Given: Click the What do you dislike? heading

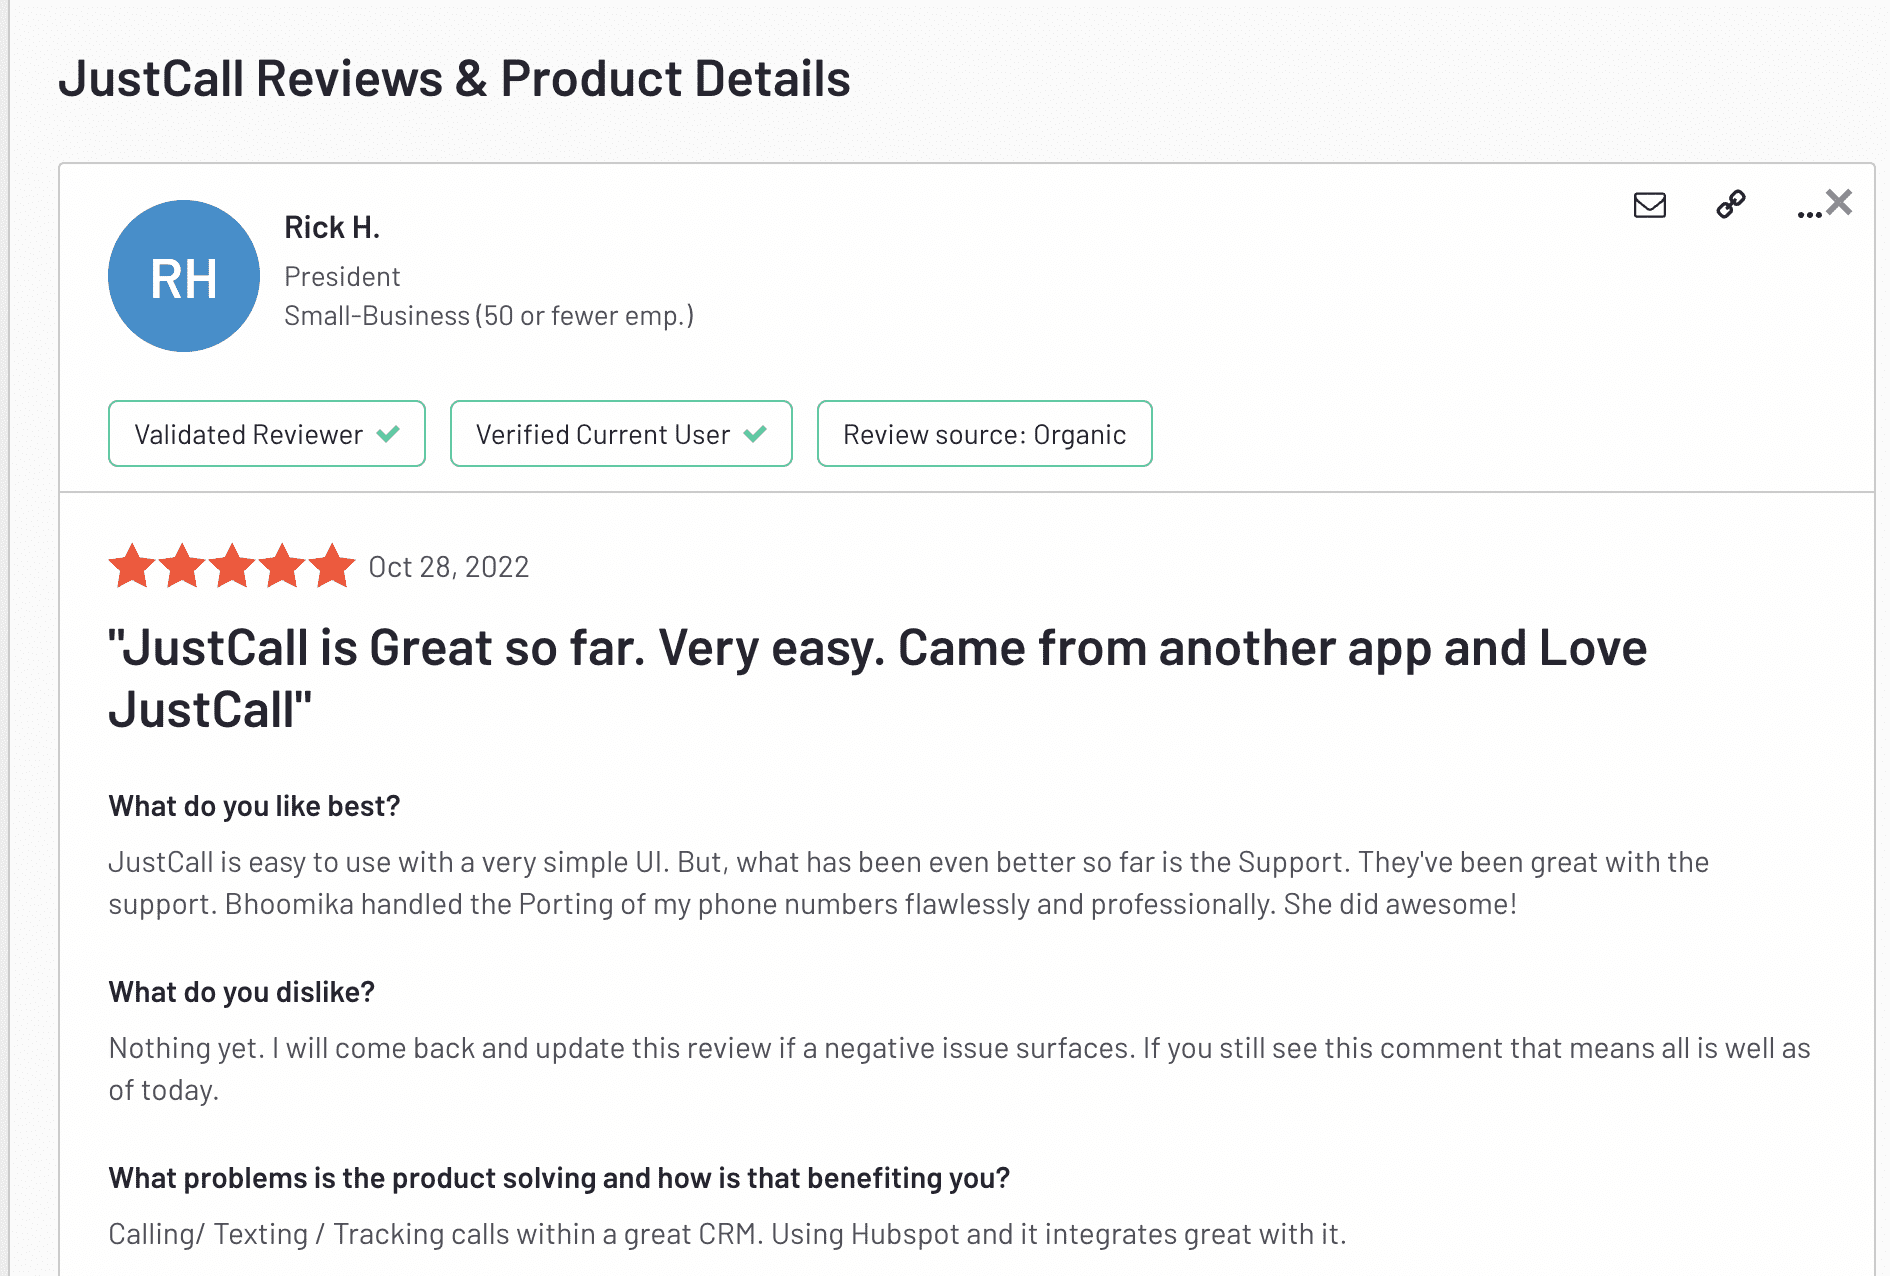Looking at the screenshot, I should coord(241,992).
